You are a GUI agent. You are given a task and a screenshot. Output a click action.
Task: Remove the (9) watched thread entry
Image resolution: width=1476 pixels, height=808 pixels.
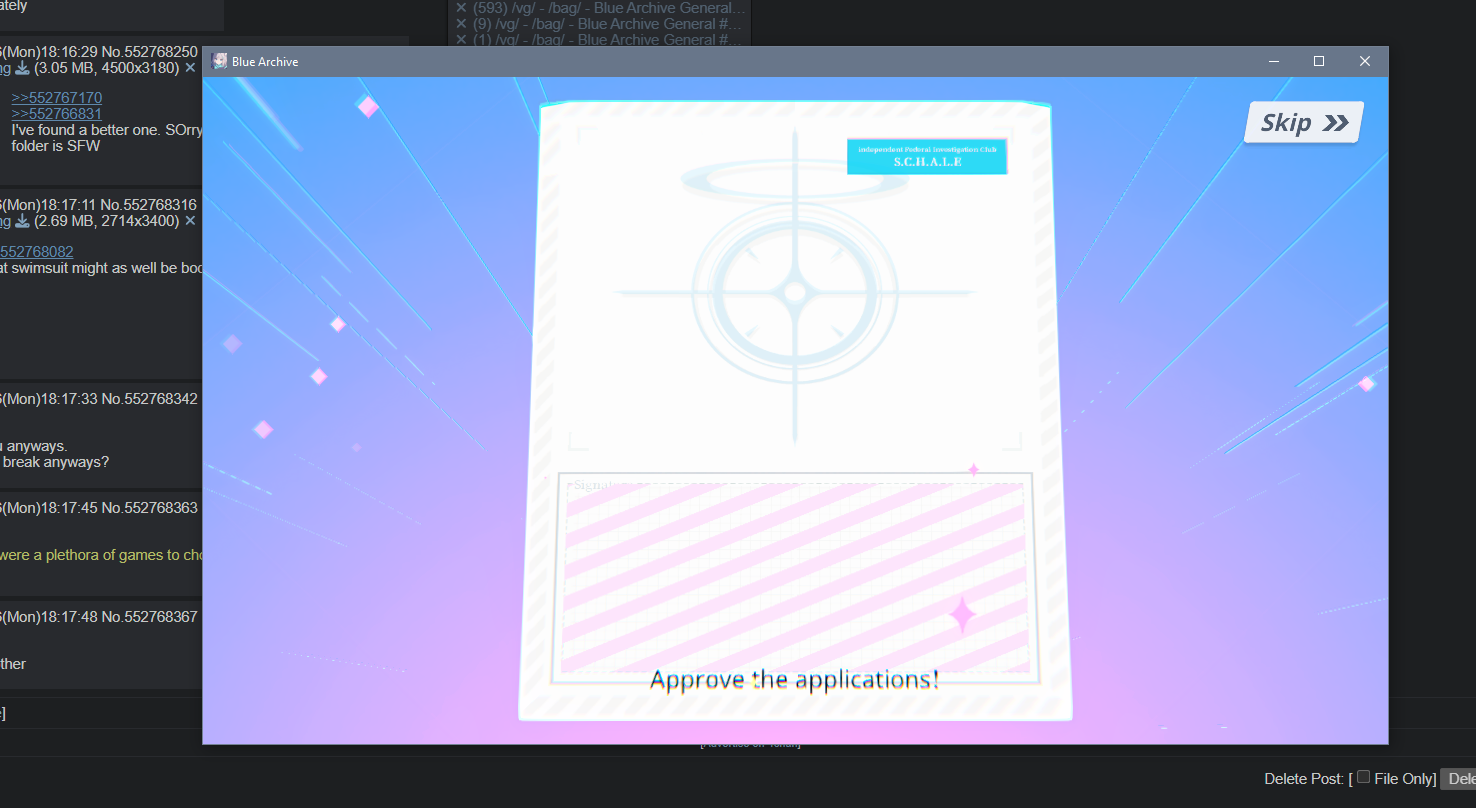[461, 24]
